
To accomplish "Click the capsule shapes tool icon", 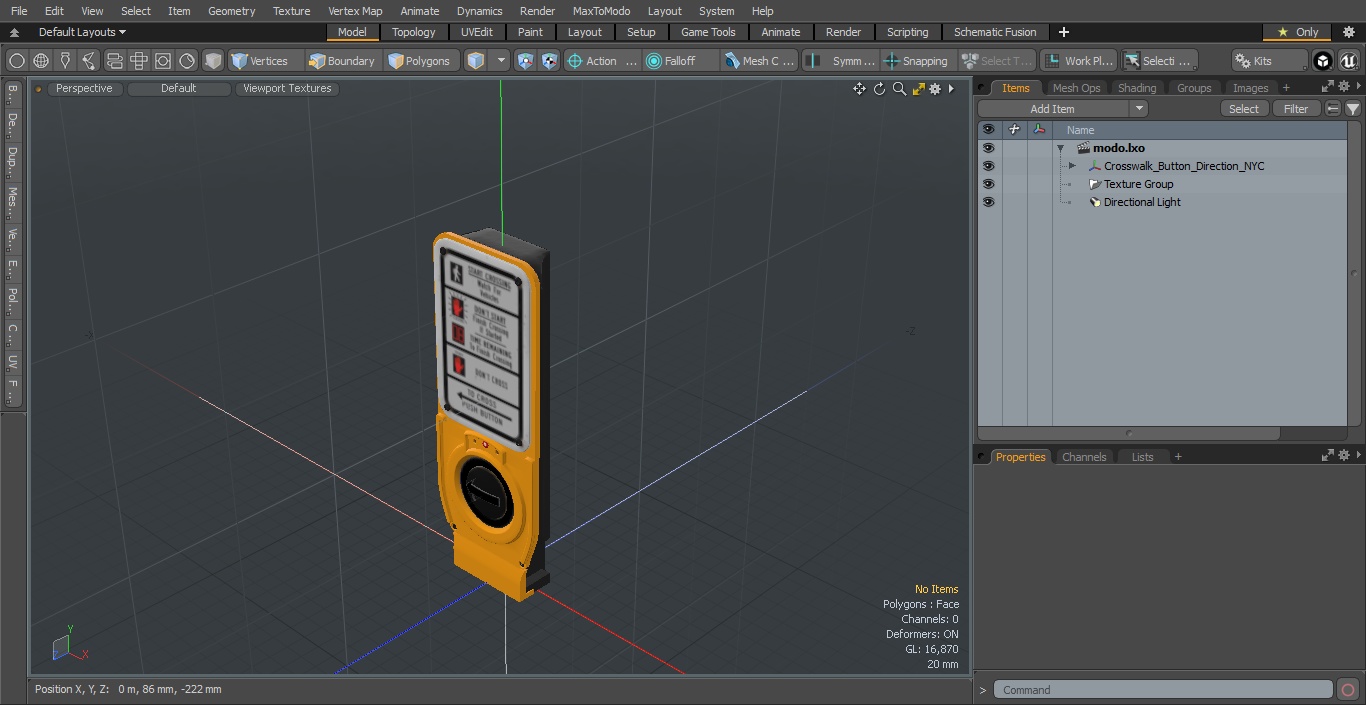I will pos(114,61).
